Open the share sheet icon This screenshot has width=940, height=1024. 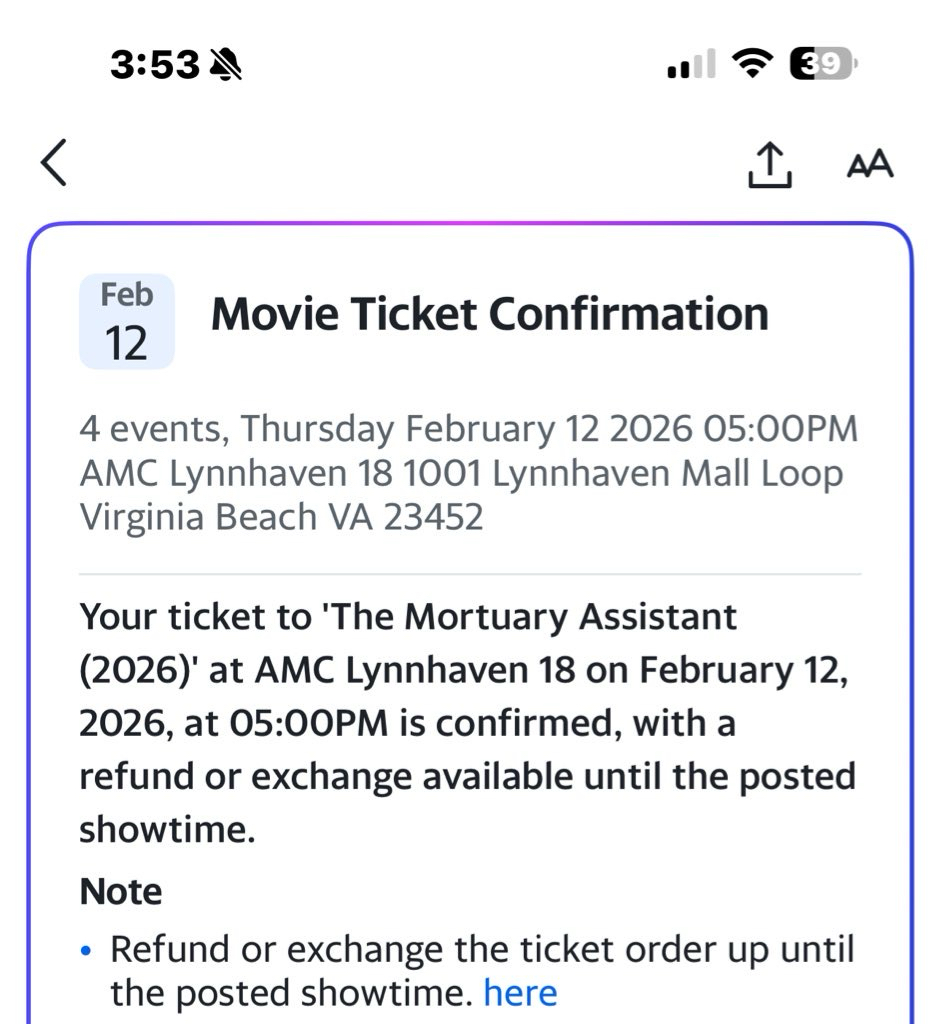(x=770, y=164)
